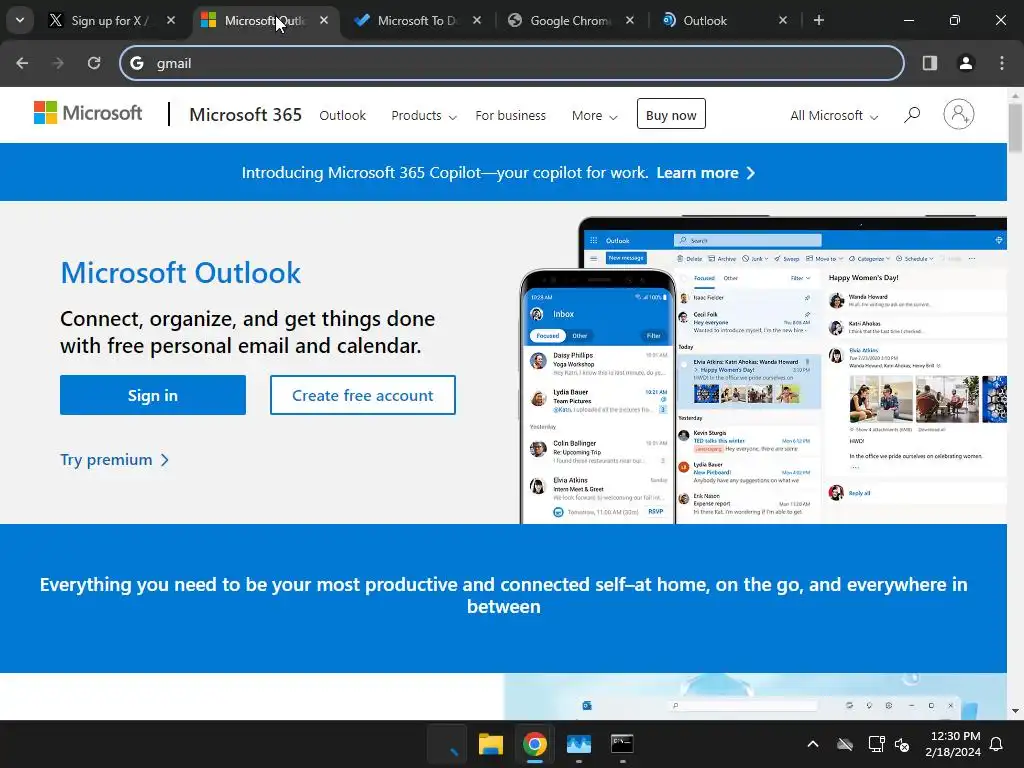Click the Buy now button
The height and width of the screenshot is (768, 1024).
point(671,114)
